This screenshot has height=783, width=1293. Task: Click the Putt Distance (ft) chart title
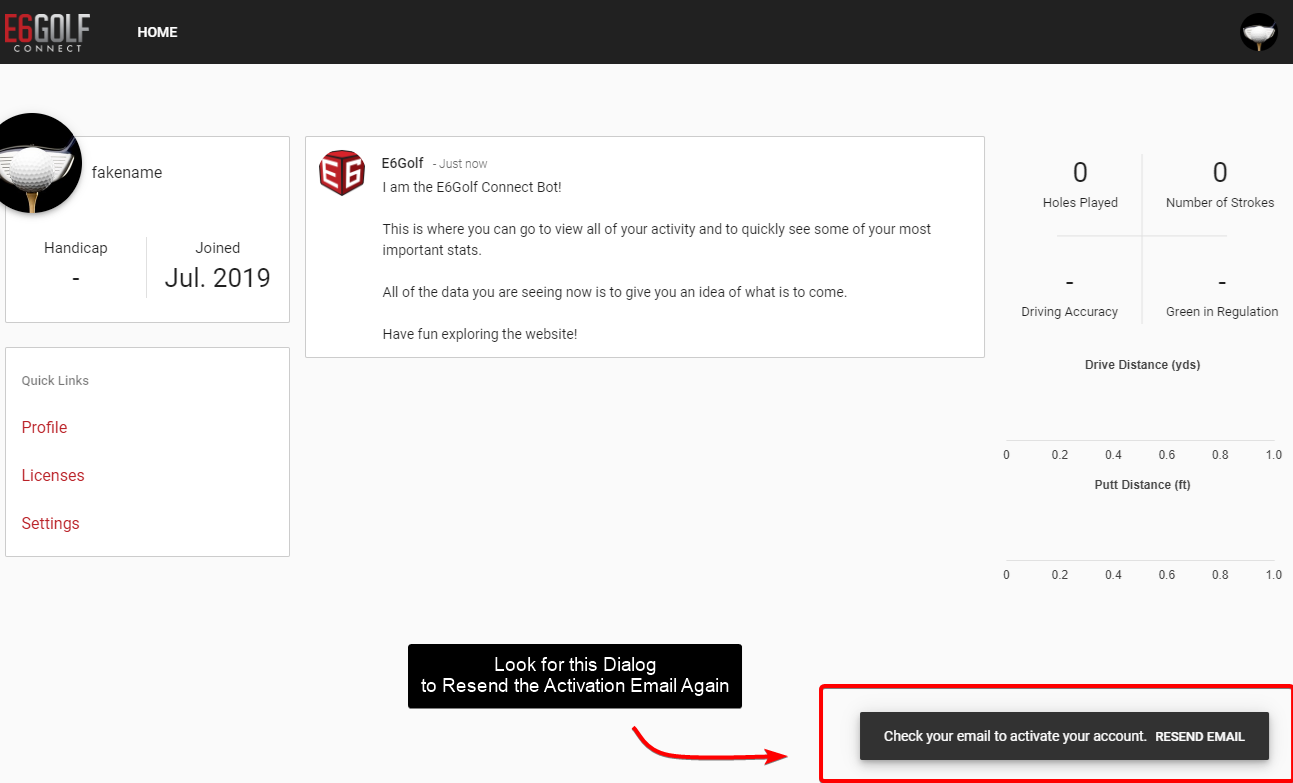[x=1142, y=485]
